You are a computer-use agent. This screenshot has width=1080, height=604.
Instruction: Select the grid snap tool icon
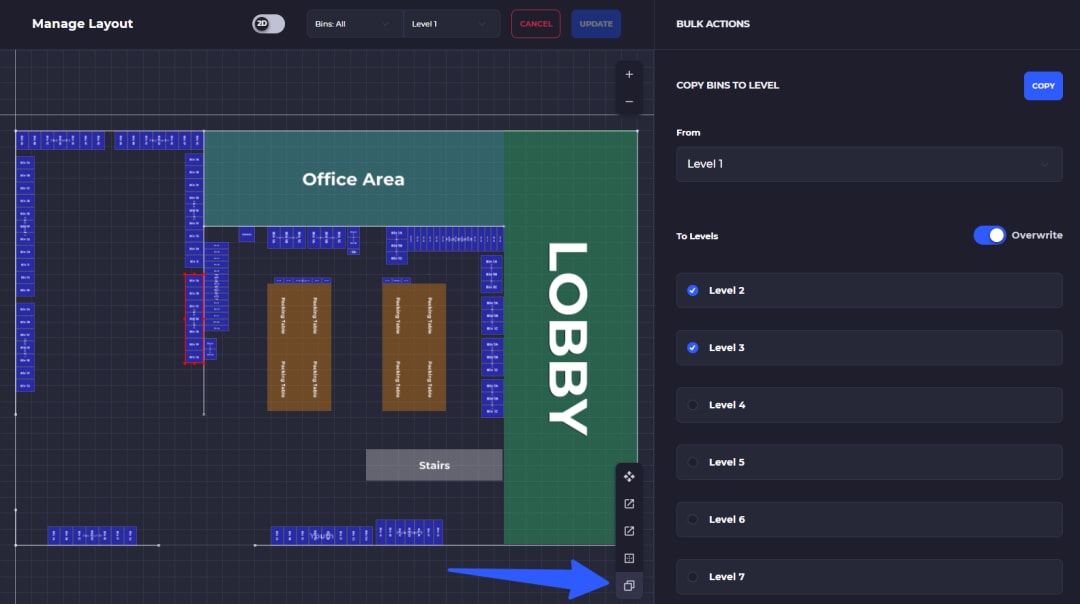629,559
